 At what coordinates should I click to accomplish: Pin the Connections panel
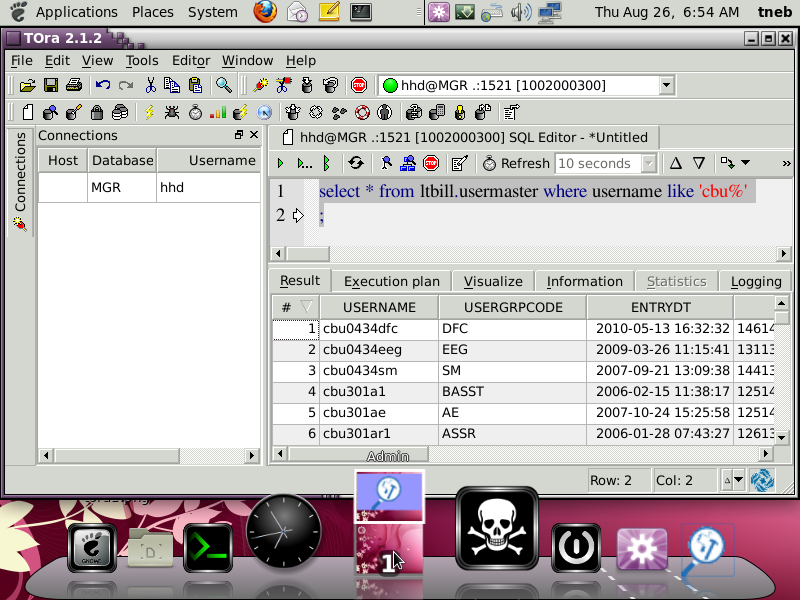(238, 134)
